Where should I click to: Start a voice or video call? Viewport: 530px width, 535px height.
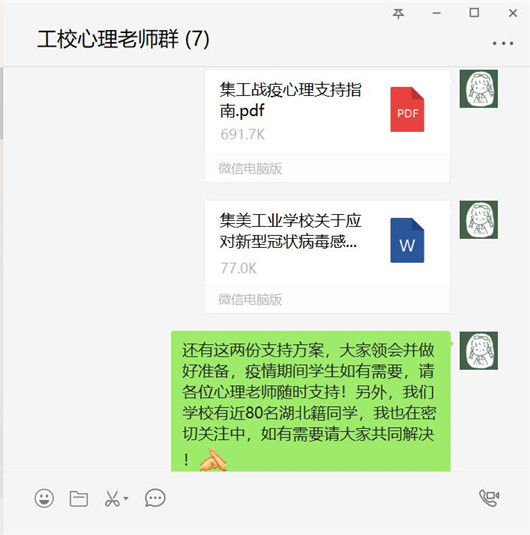(x=489, y=498)
